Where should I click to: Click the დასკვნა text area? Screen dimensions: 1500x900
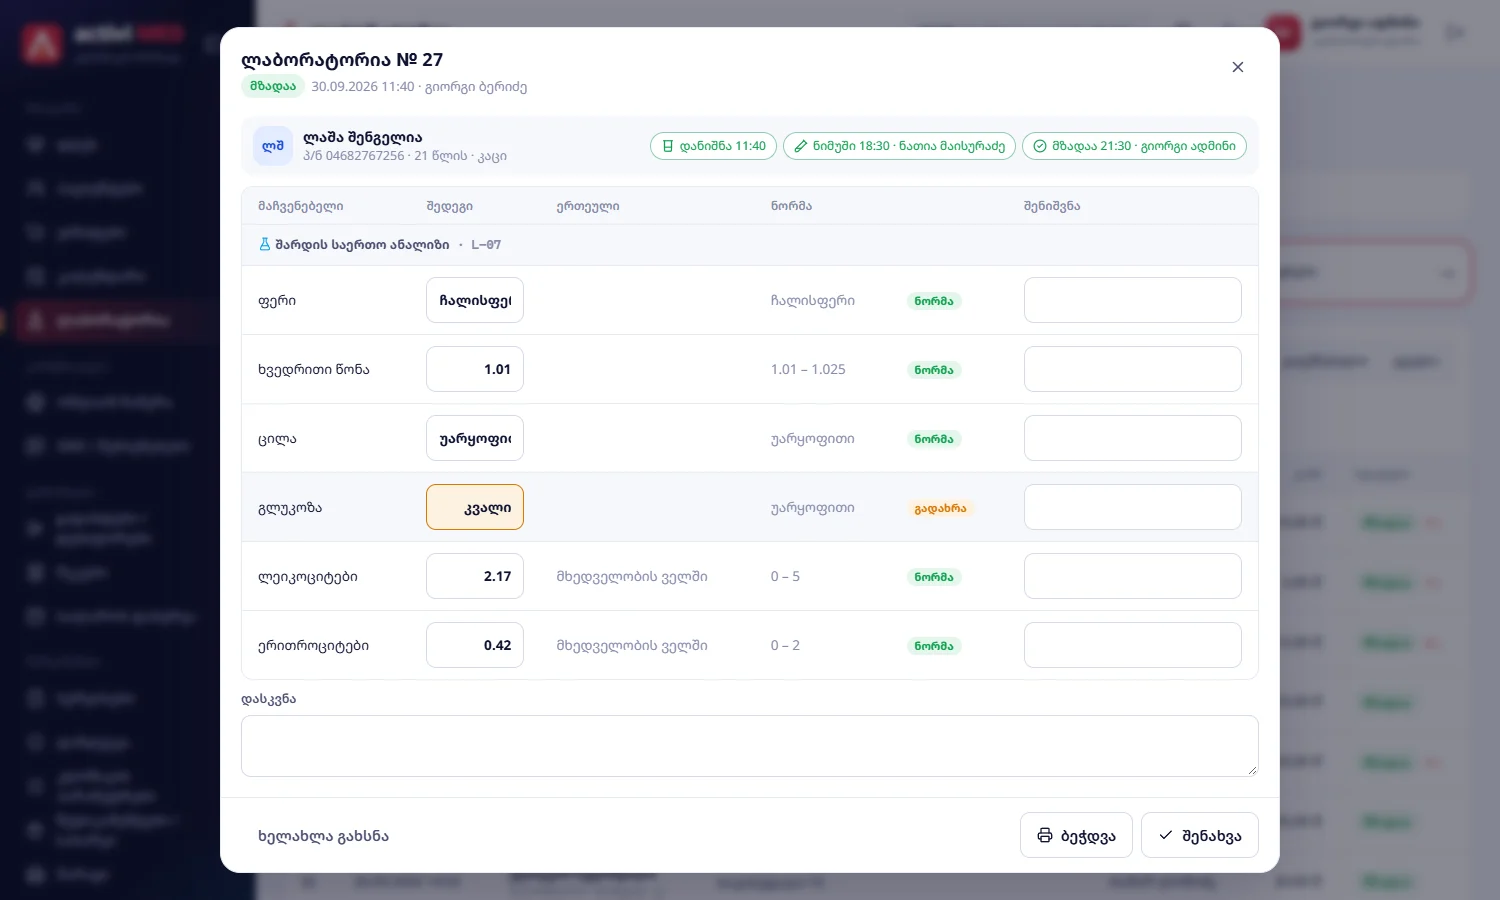click(750, 746)
